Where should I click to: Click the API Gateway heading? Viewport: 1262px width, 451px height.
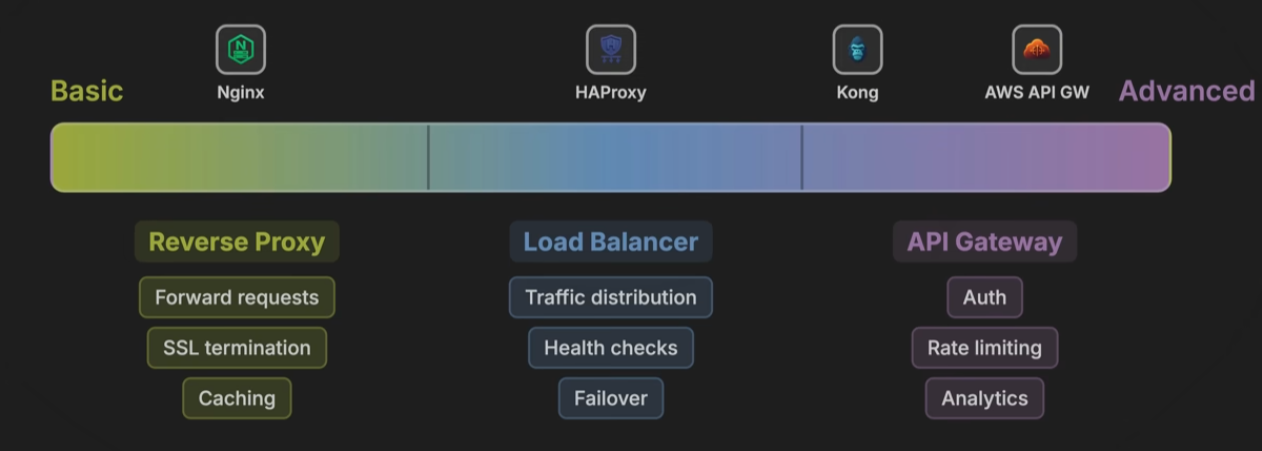coord(985,242)
